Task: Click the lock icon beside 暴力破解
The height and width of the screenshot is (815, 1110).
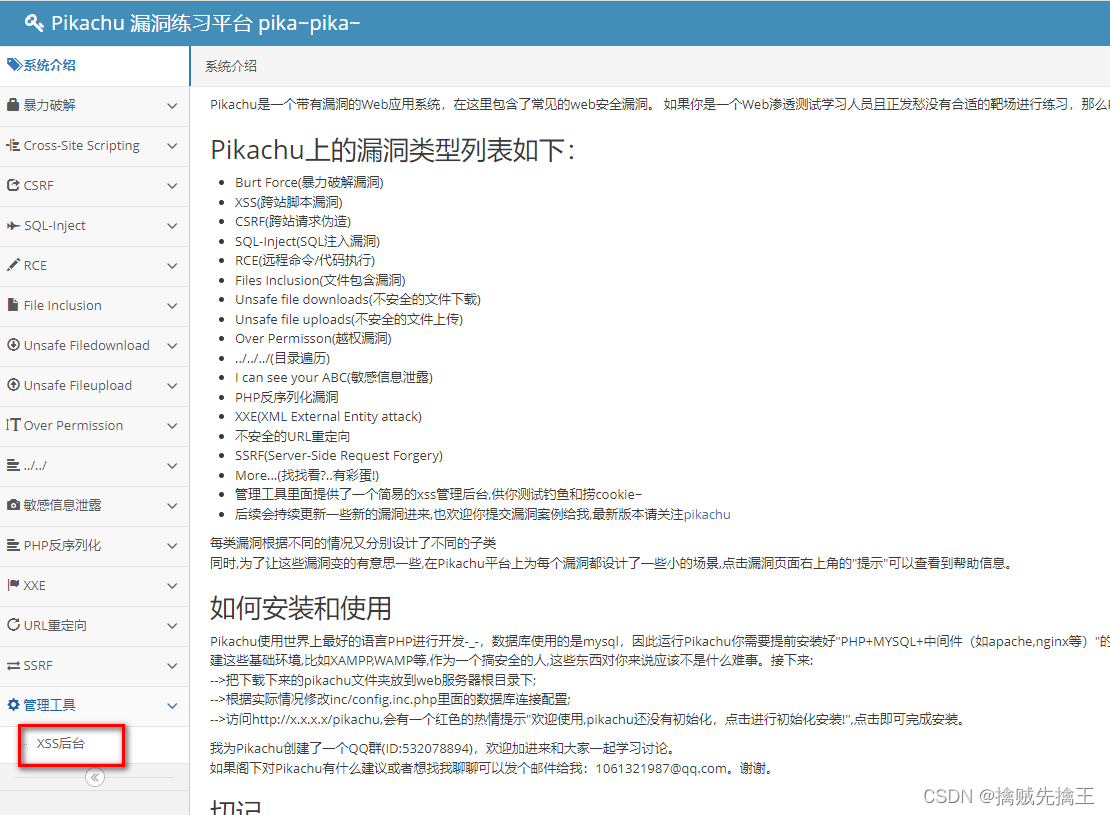Action: (x=13, y=105)
